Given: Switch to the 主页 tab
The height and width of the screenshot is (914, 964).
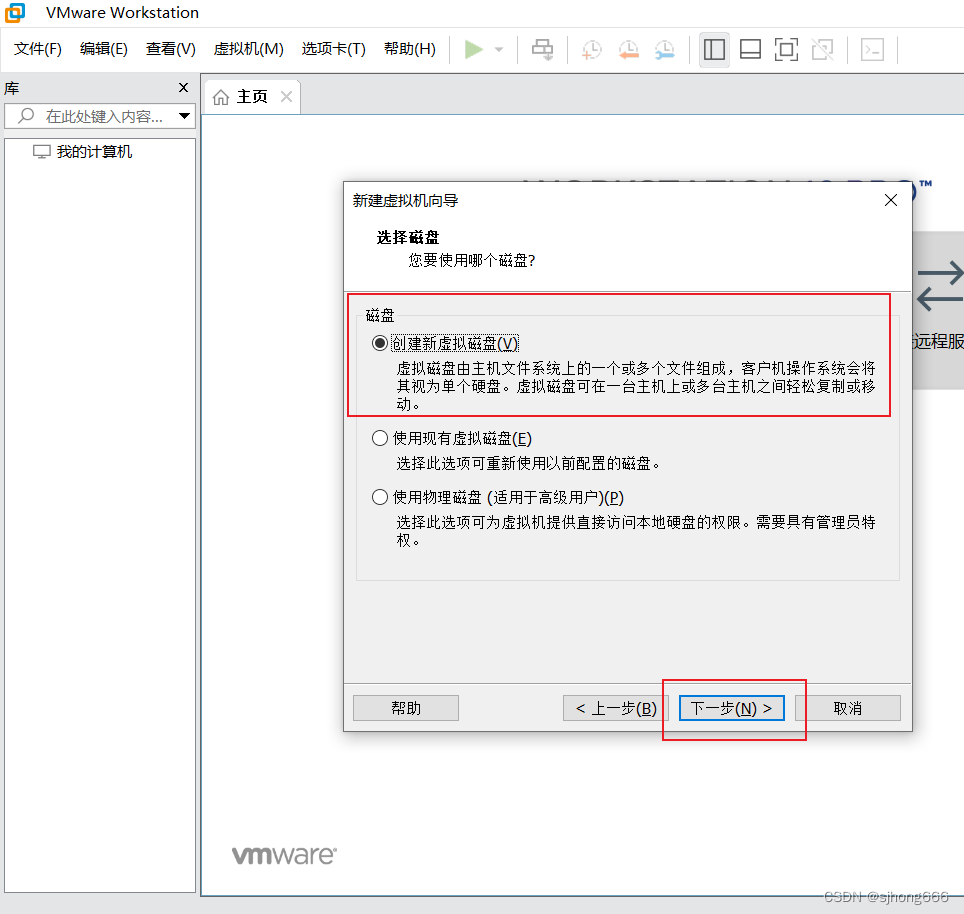Looking at the screenshot, I should pos(252,97).
